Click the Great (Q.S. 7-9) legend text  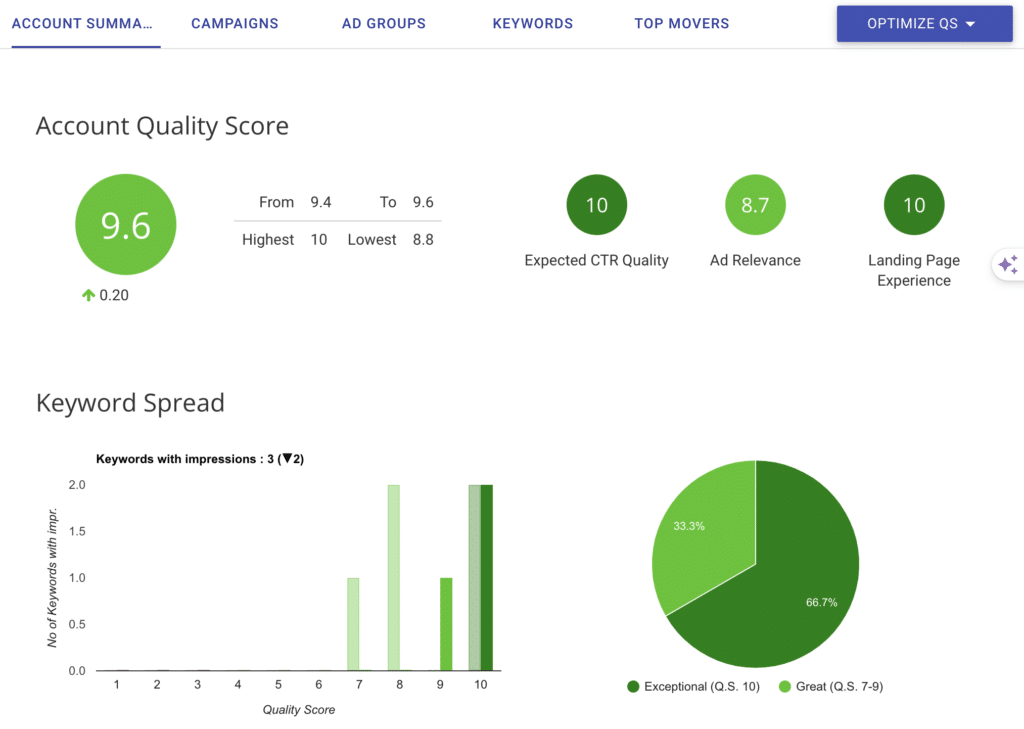click(x=839, y=687)
